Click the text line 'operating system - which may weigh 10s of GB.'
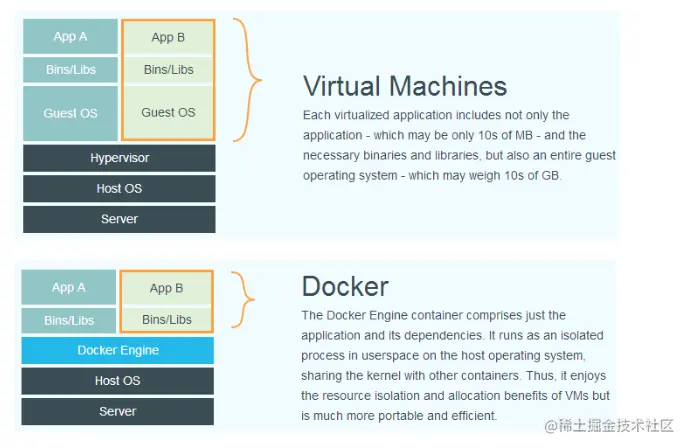688x448 pixels. (432, 176)
